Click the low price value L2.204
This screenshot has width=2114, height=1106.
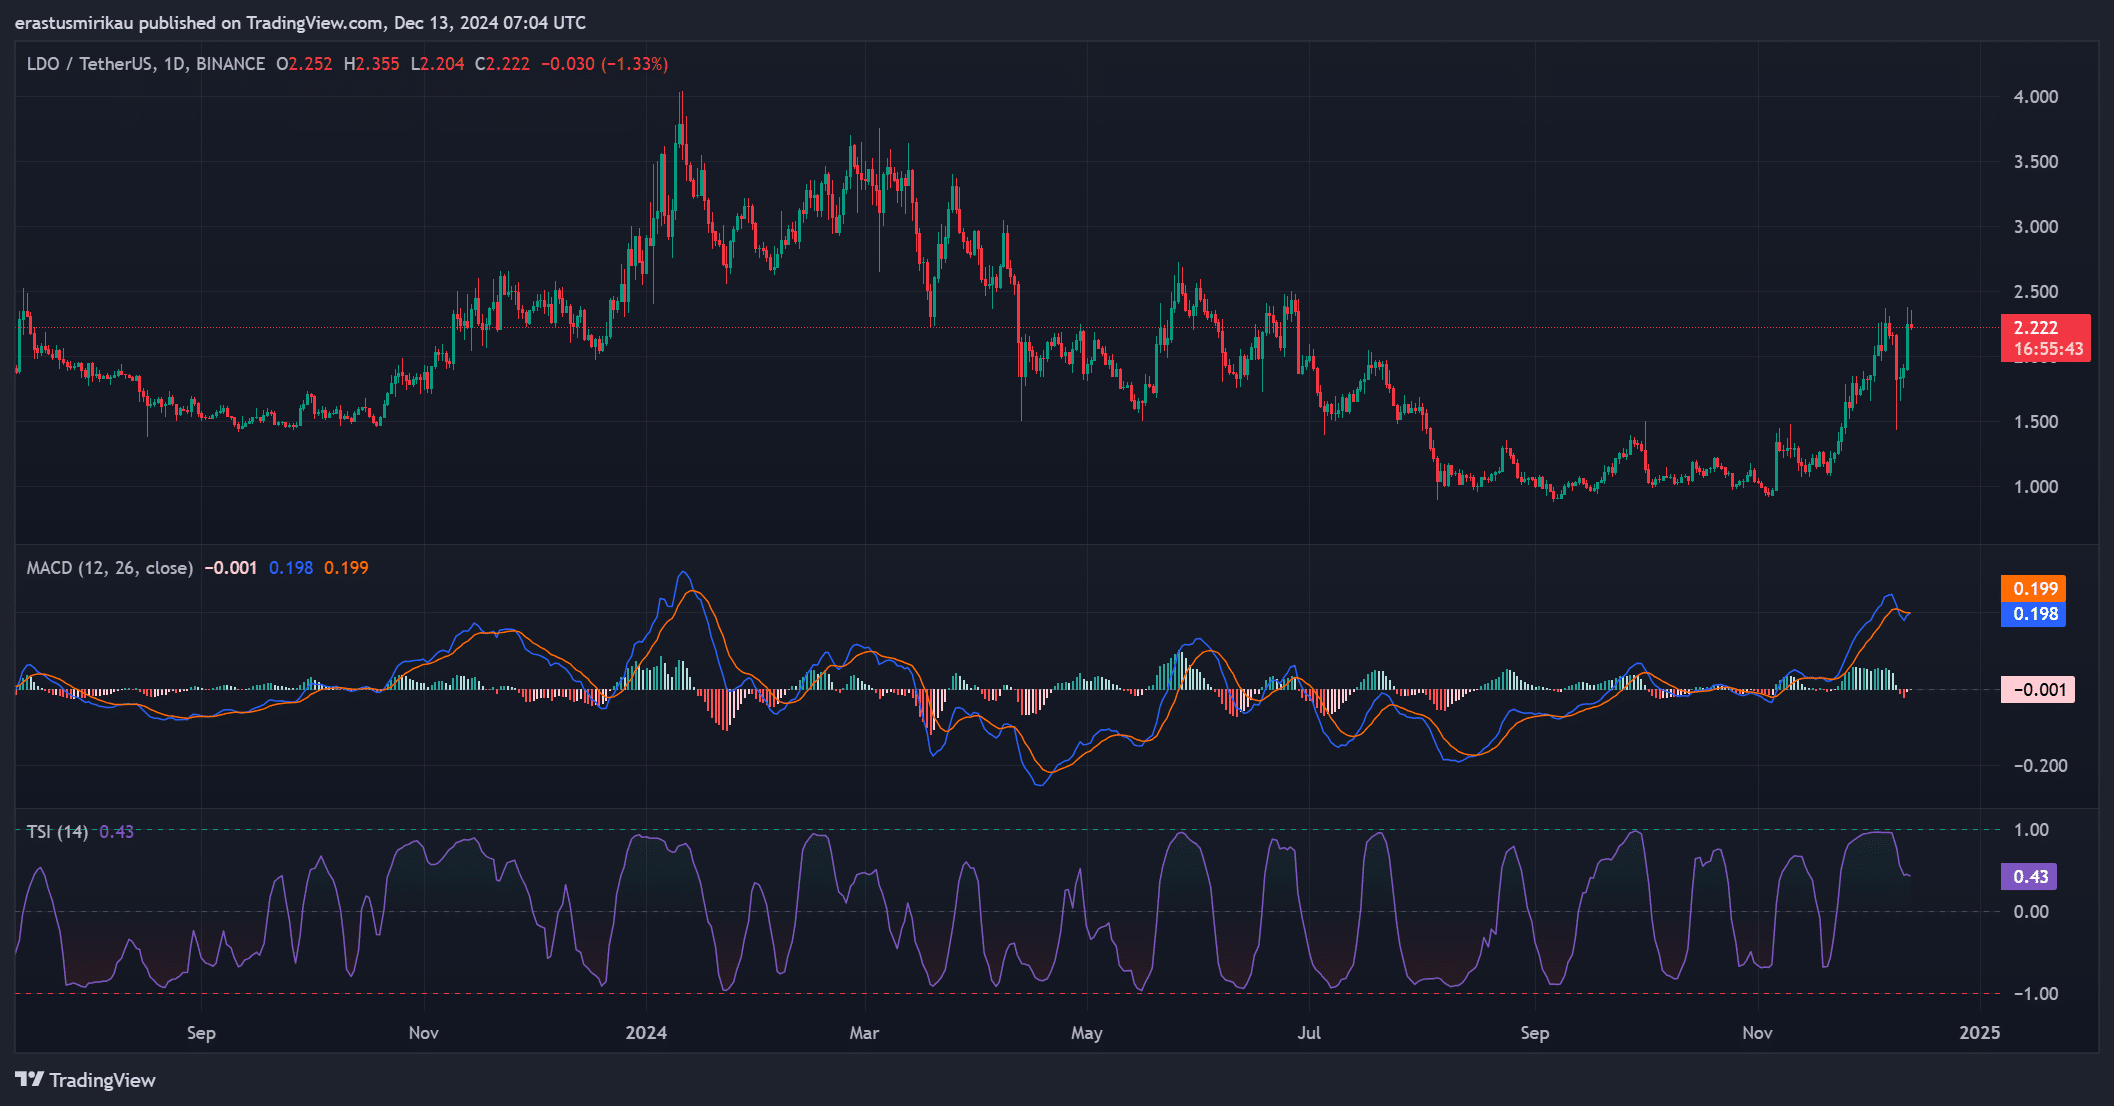click(x=437, y=64)
